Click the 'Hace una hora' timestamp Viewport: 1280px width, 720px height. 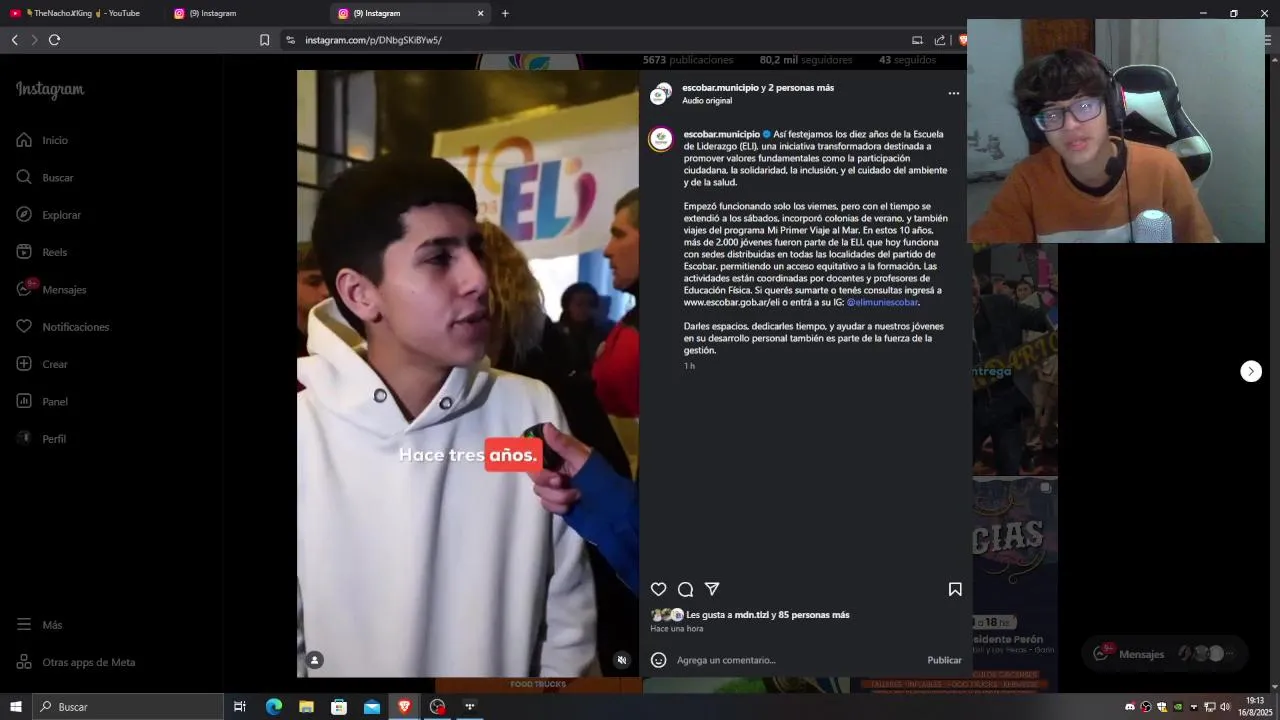pyautogui.click(x=677, y=629)
